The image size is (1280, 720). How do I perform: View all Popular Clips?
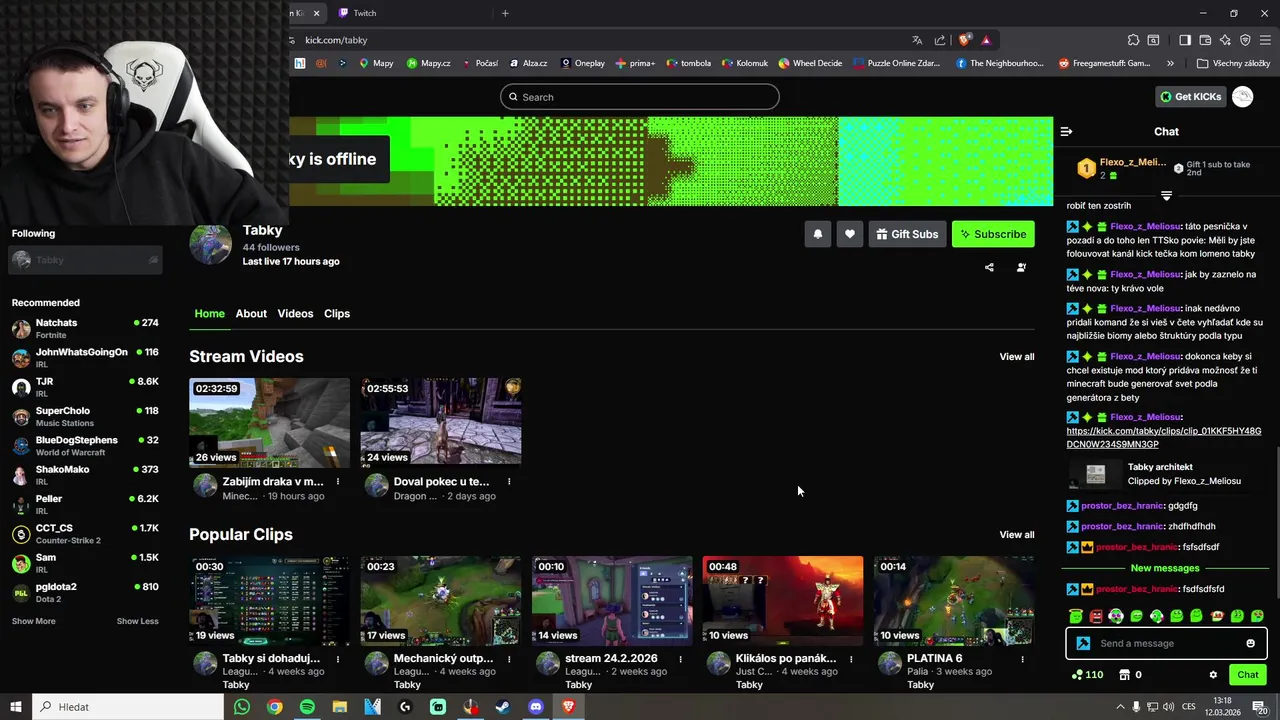point(1017,535)
